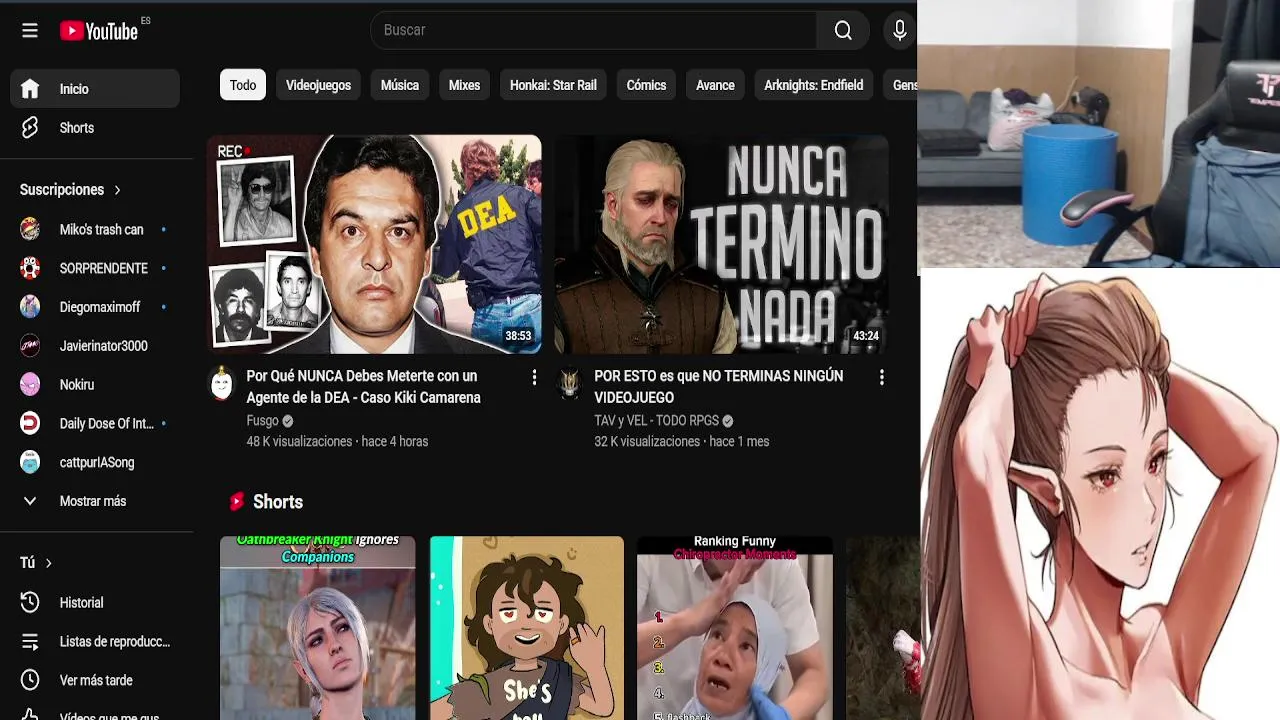Open the Oathbreaker Knight short

point(317,628)
